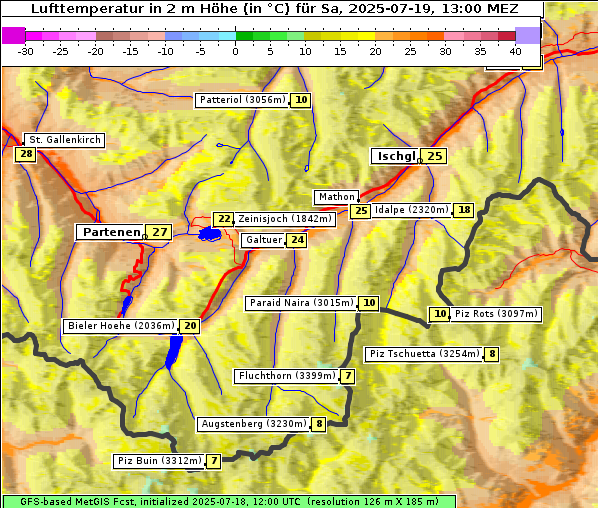598x508 pixels.
Task: Click the Augstenberg (3230m) label
Action: pos(254,424)
